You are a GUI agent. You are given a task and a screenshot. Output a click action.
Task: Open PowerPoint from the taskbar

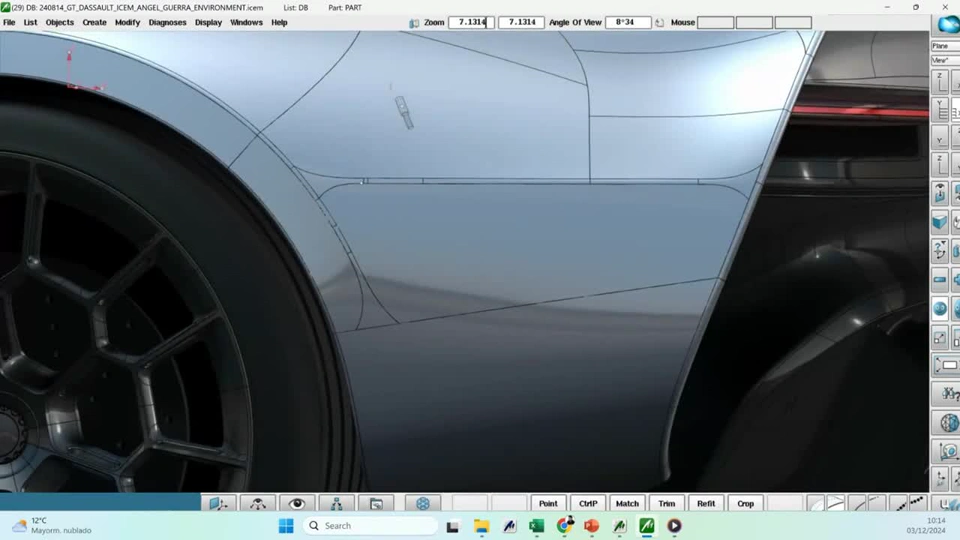[591, 526]
